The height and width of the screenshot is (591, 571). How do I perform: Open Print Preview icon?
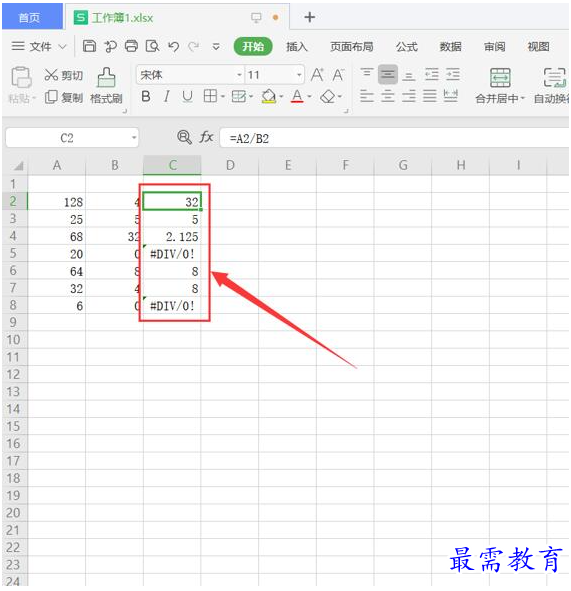152,46
